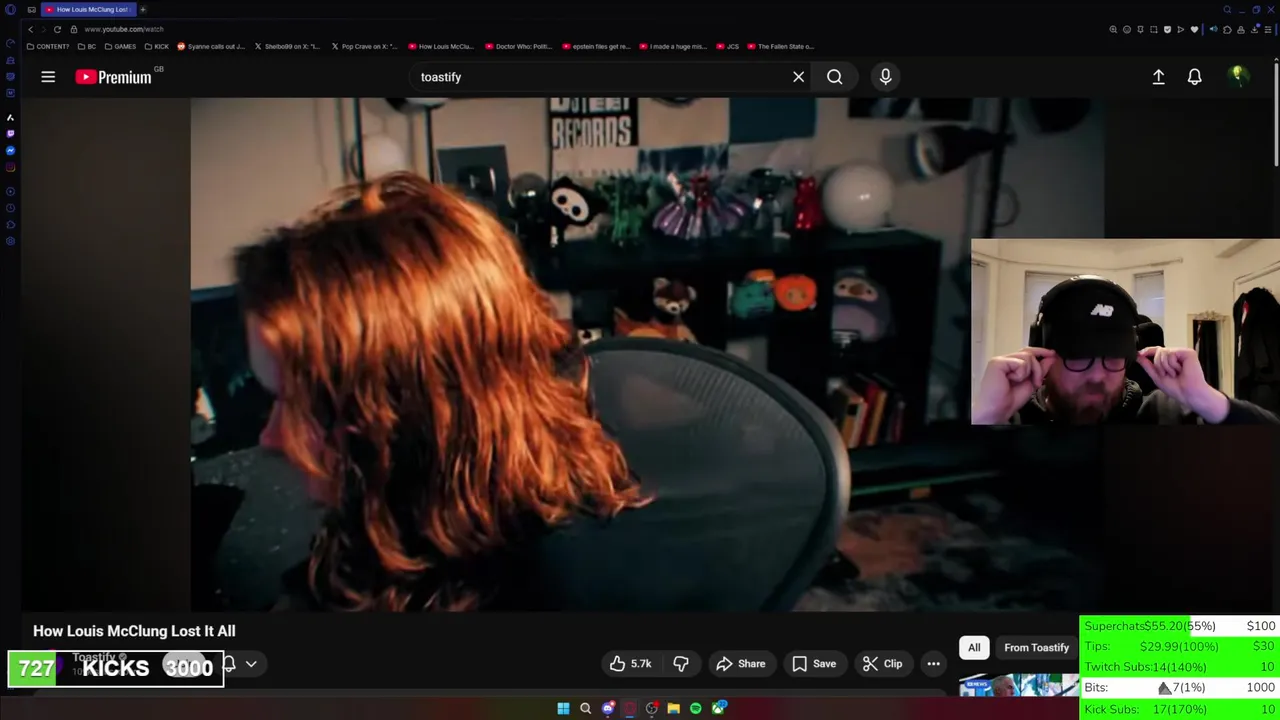1280x720 pixels.
Task: Reload the current page
Action: coord(57,29)
